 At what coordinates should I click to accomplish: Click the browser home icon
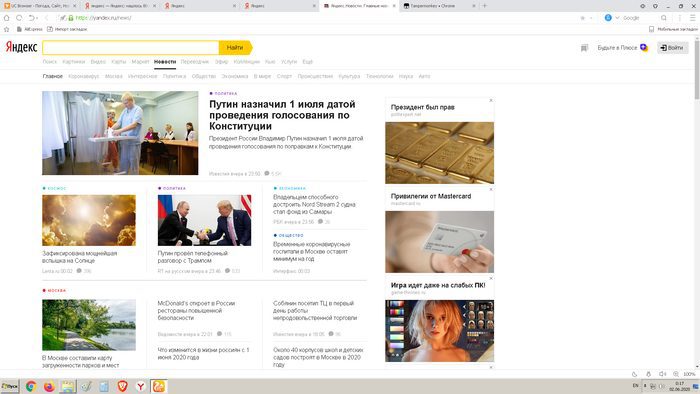click(x=6, y=18)
